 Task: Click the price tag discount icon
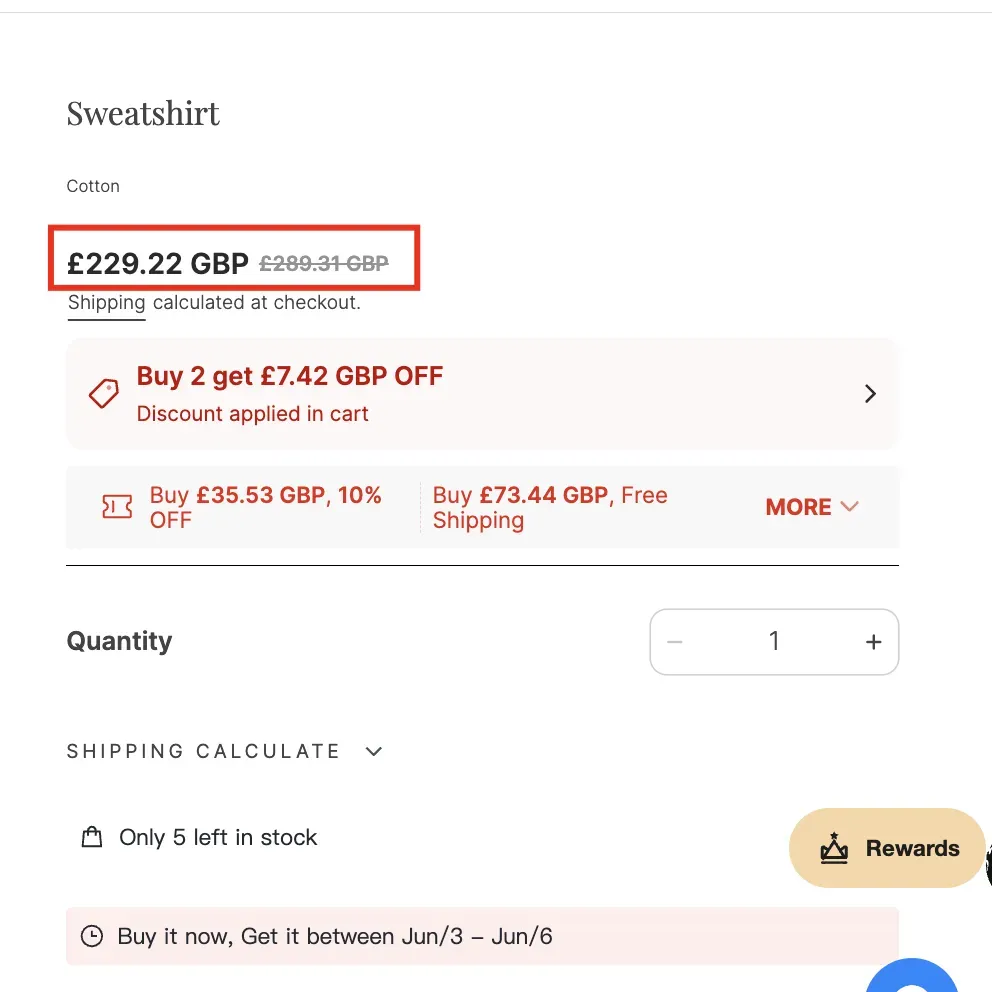point(103,394)
